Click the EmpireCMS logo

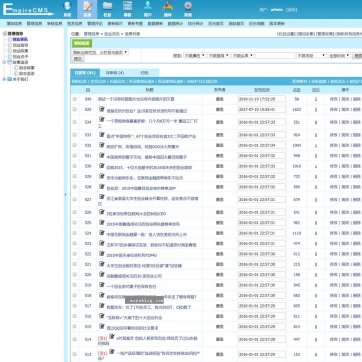[x=28, y=9]
